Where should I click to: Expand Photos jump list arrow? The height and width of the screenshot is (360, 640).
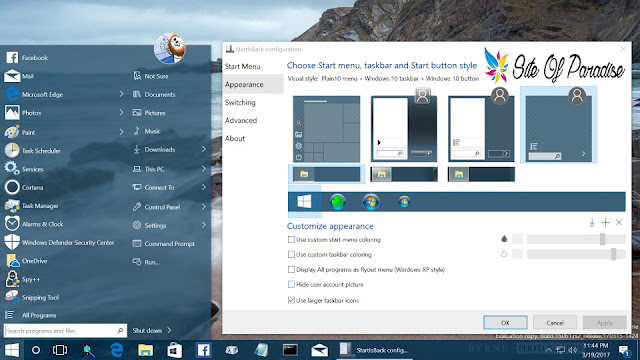click(121, 112)
